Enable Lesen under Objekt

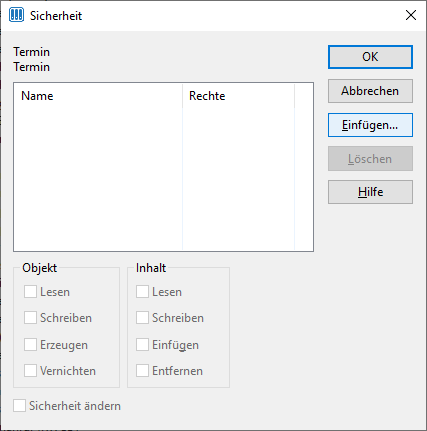pos(30,292)
